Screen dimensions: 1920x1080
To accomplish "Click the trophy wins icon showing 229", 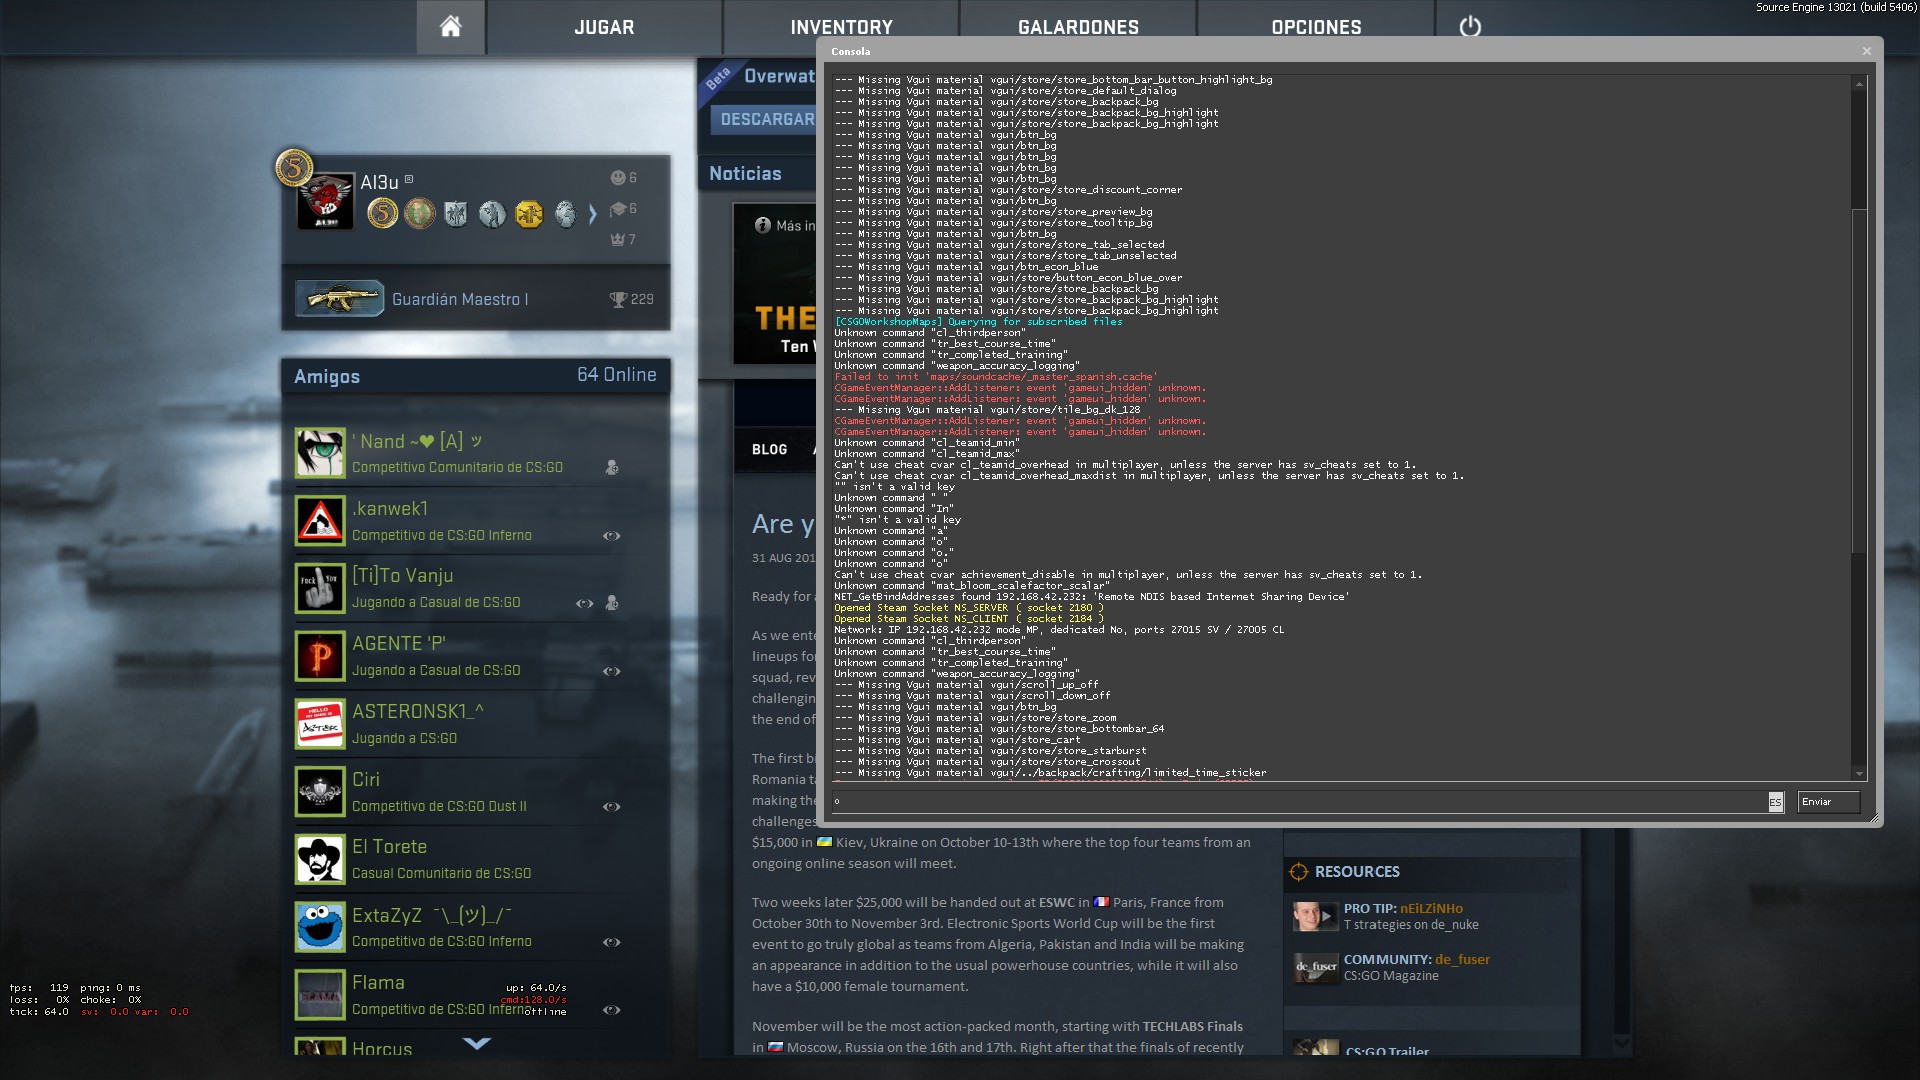I will [618, 299].
